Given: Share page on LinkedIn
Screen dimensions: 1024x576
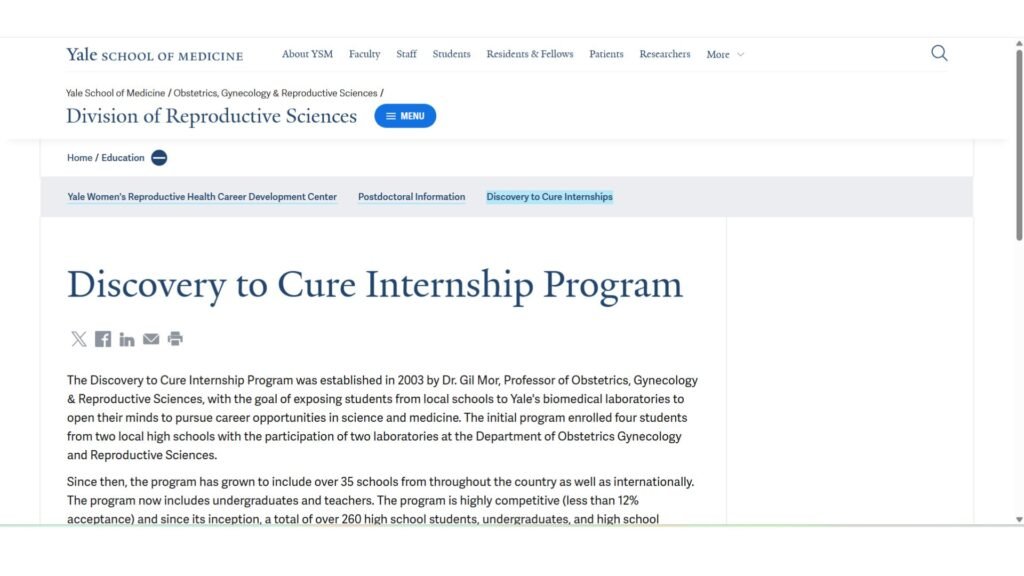Looking at the screenshot, I should click(127, 339).
